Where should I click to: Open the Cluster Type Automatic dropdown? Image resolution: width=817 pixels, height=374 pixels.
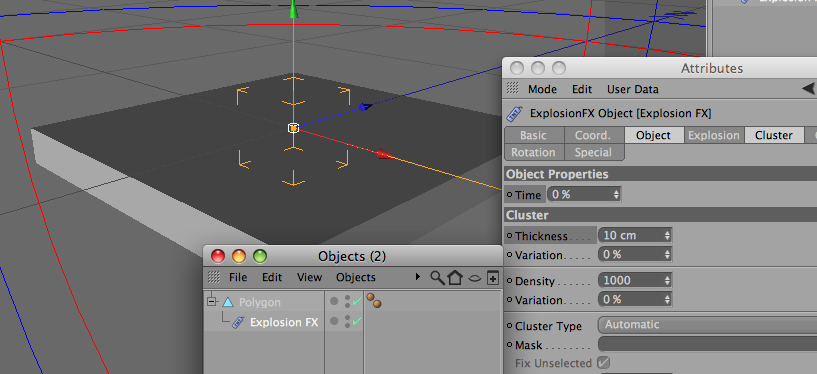707,325
